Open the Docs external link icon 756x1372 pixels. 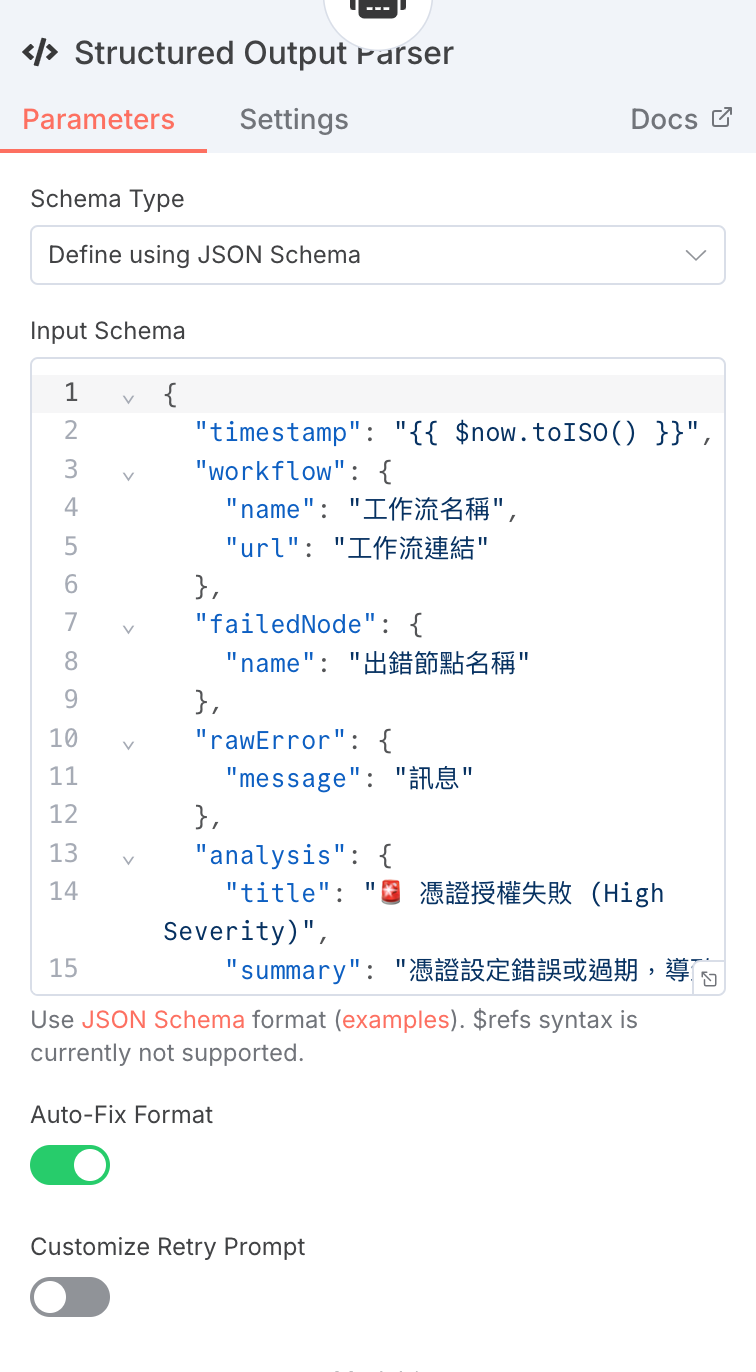click(721, 118)
